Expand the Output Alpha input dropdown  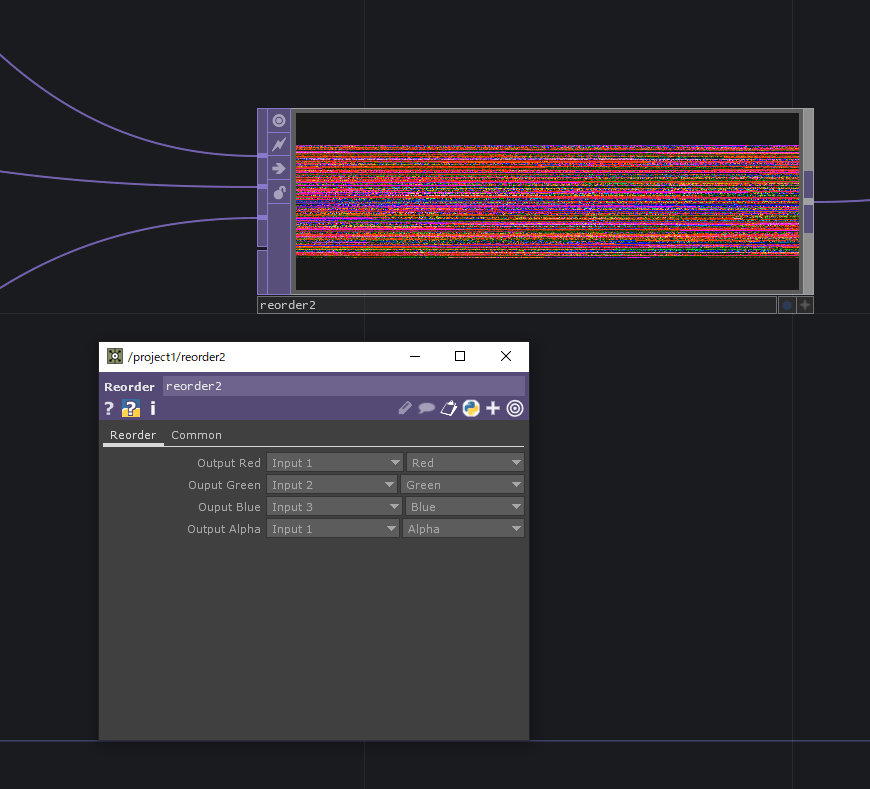point(333,529)
